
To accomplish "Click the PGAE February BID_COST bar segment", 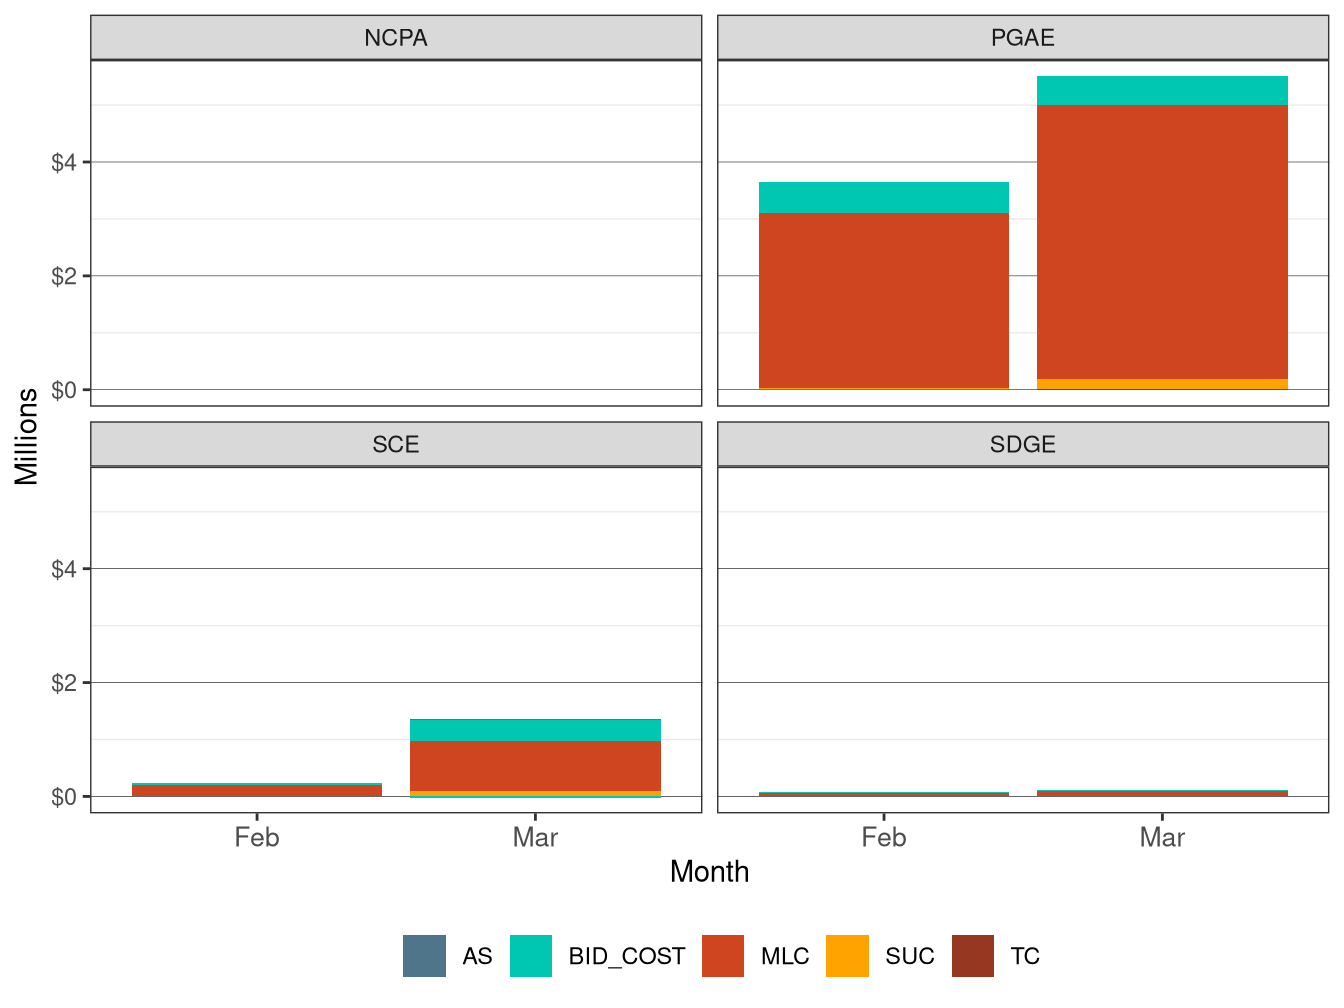I will click(884, 198).
